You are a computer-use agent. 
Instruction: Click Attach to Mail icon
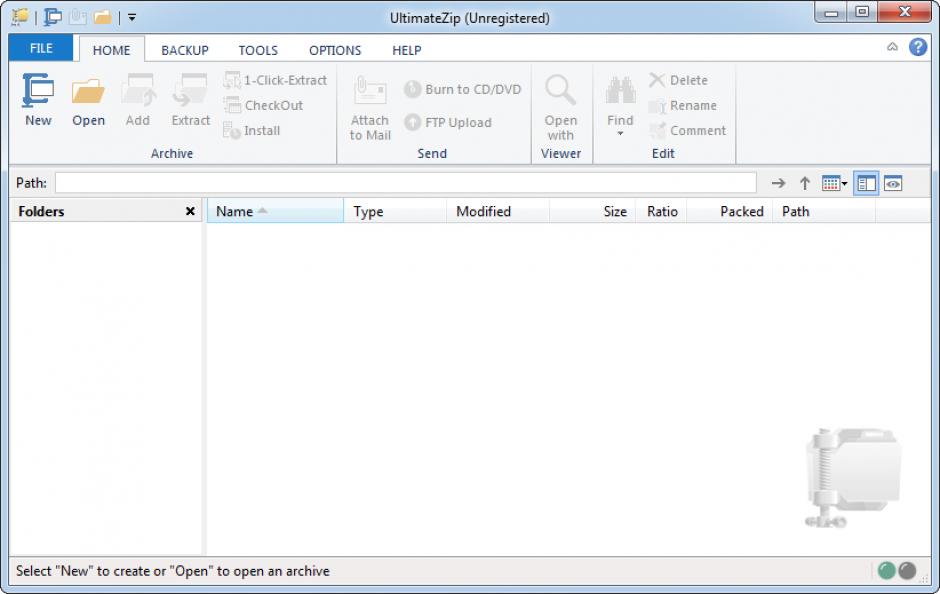(370, 91)
